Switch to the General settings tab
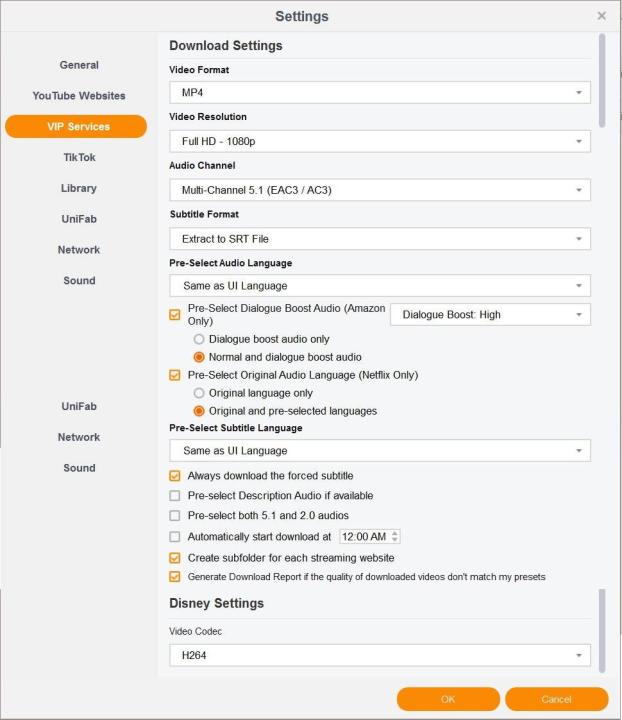This screenshot has height=720, width=622. [x=79, y=65]
